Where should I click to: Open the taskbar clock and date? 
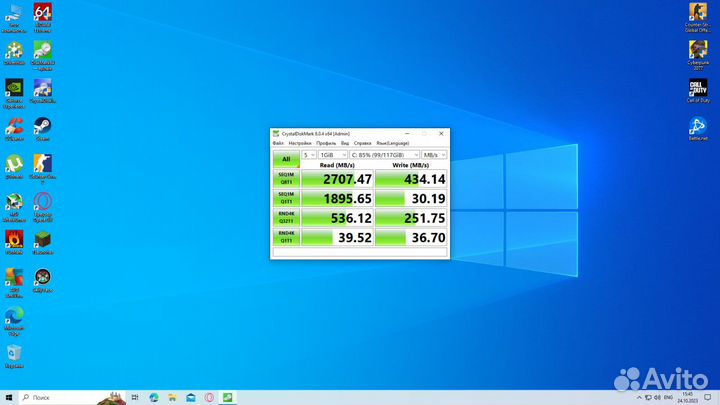687,398
